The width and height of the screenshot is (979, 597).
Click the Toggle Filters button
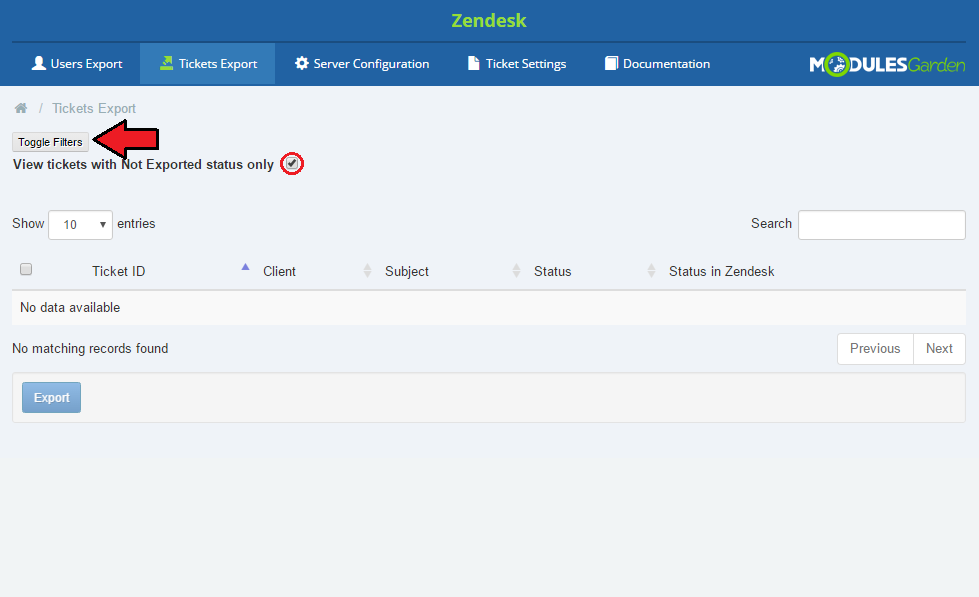coord(51,142)
